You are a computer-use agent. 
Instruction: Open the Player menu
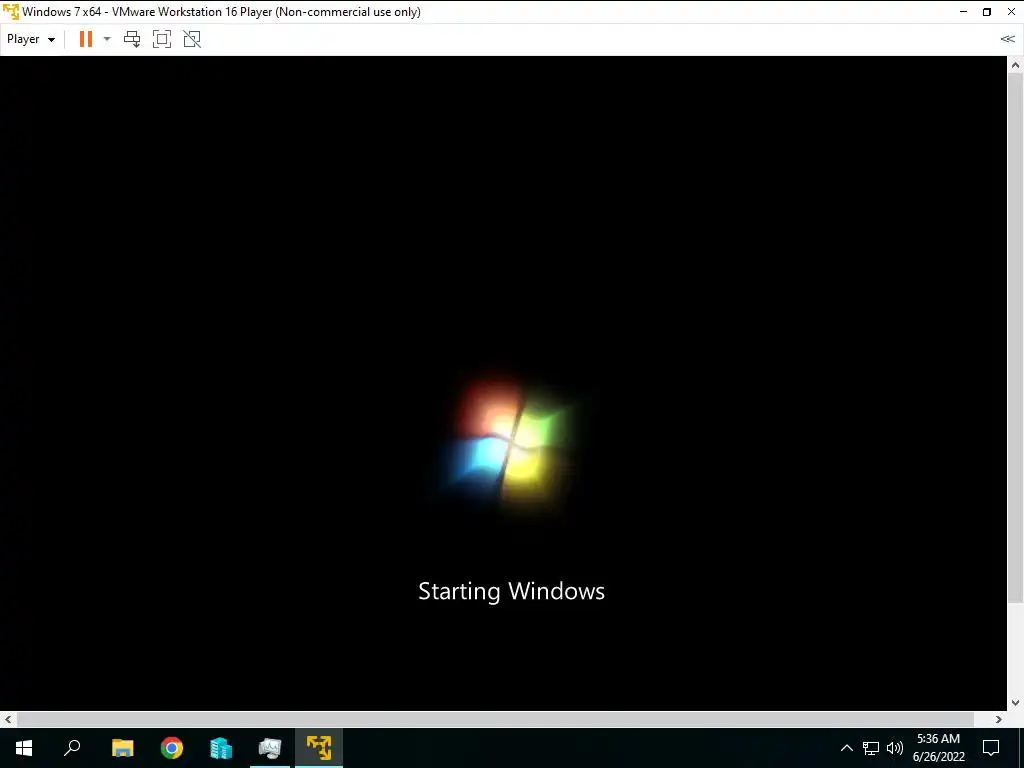[31, 39]
